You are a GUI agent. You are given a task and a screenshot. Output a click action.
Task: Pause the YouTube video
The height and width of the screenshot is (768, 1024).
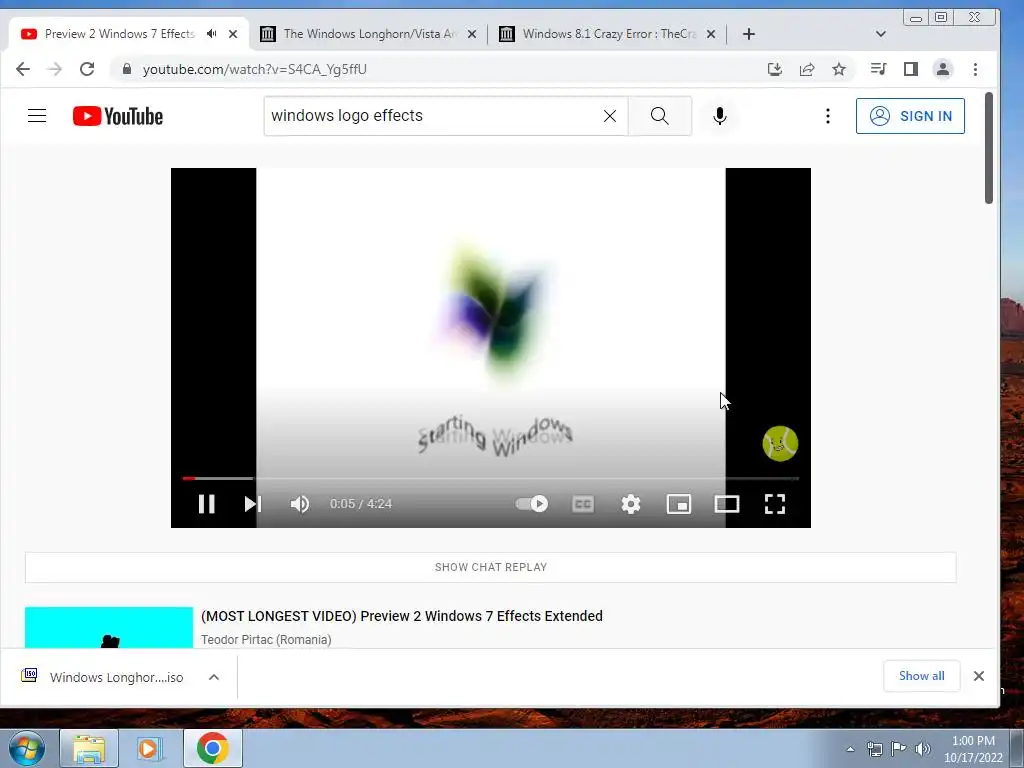tap(206, 504)
